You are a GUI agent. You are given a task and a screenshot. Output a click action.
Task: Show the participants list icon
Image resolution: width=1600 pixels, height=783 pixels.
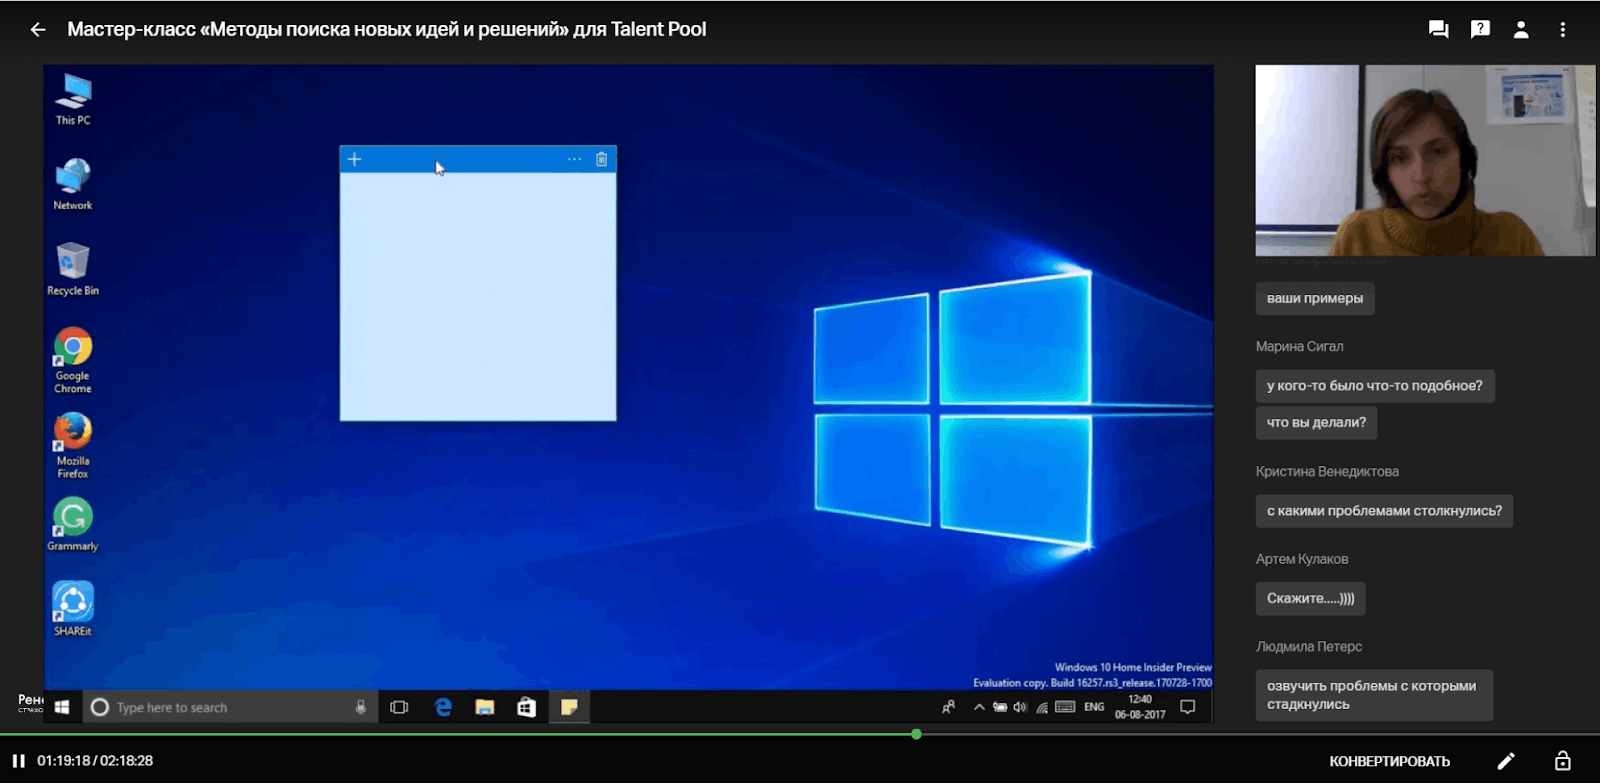[1521, 30]
